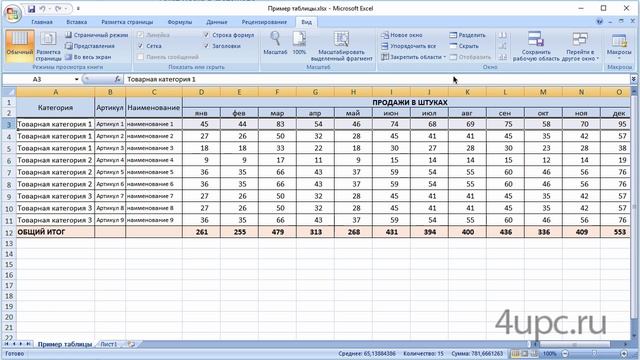Redo action in Quick Access toolbar
This screenshot has height=360, width=640.
tap(58, 9)
